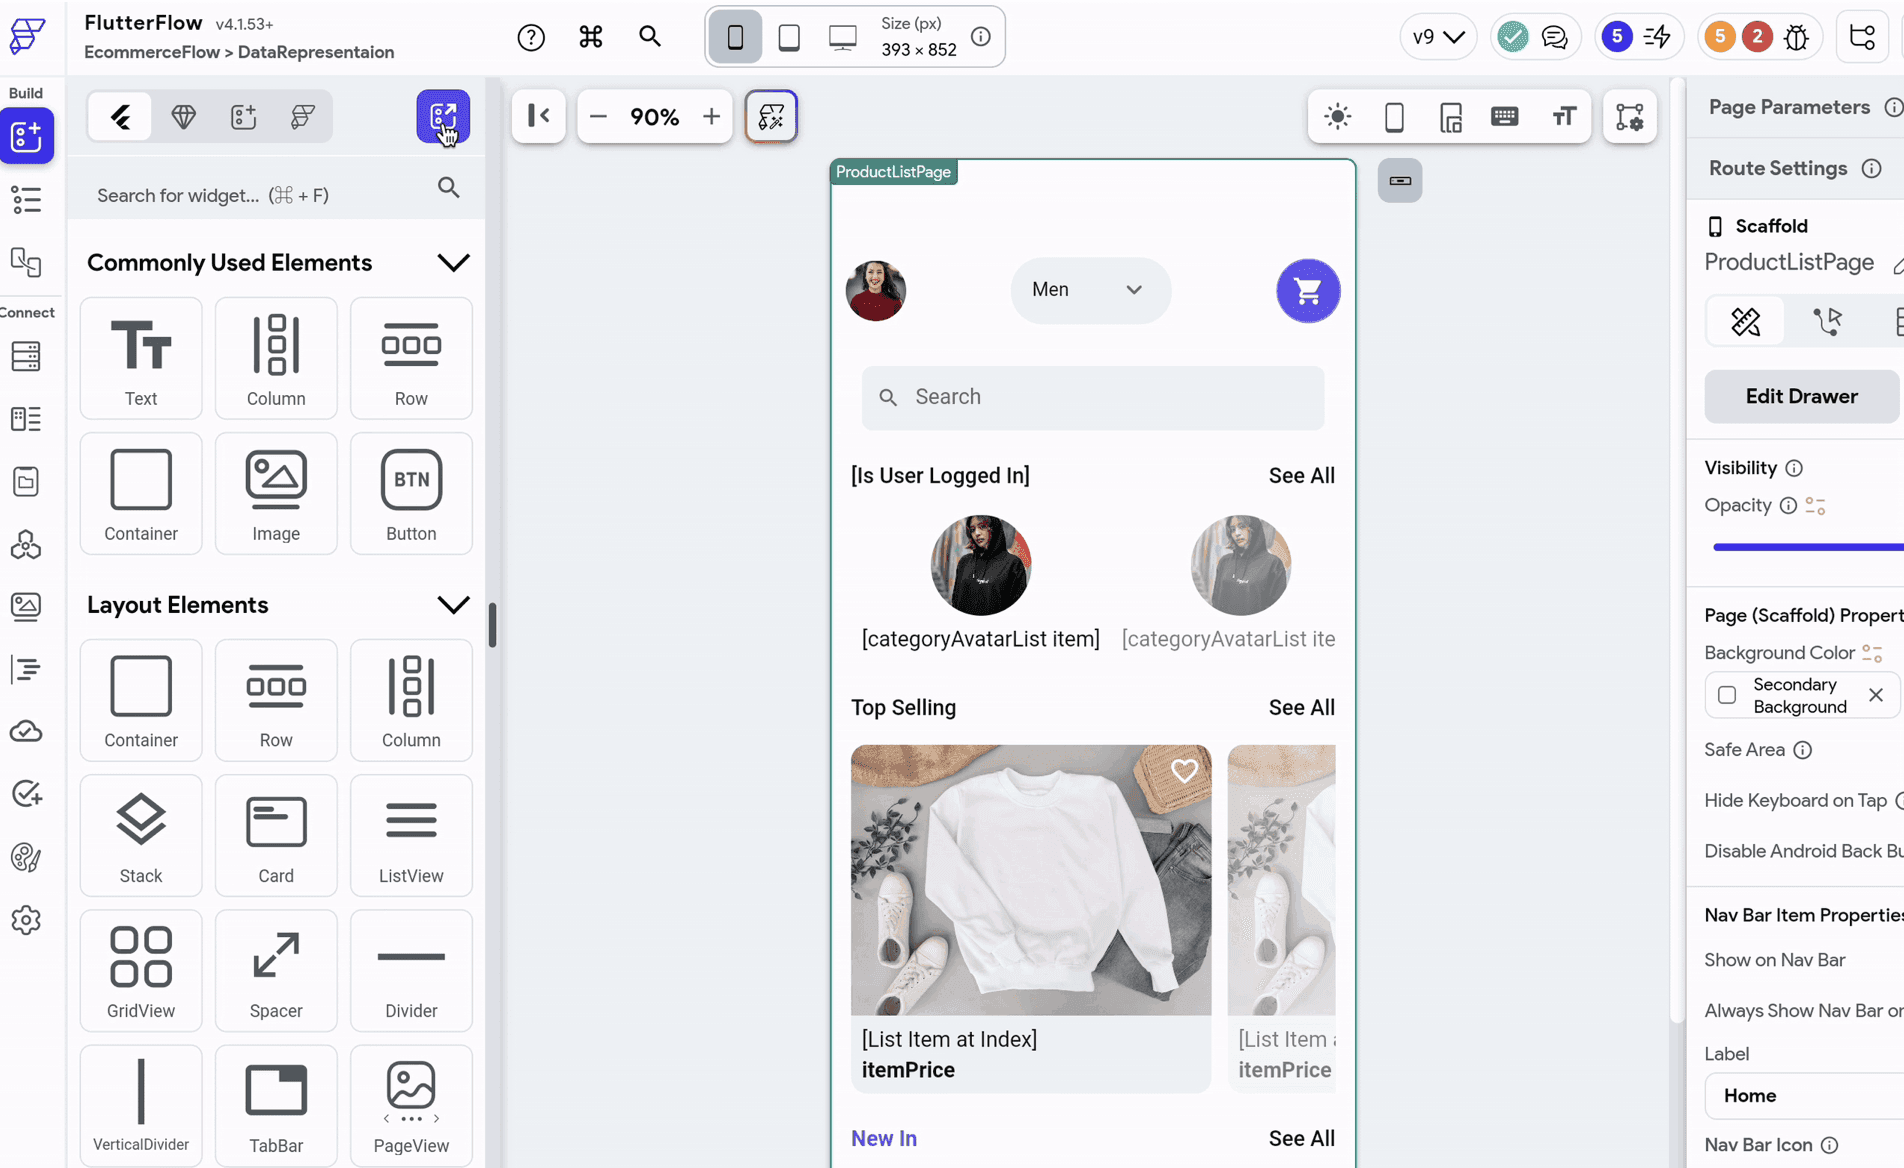Collapse the left panel with arrow button

(x=539, y=116)
